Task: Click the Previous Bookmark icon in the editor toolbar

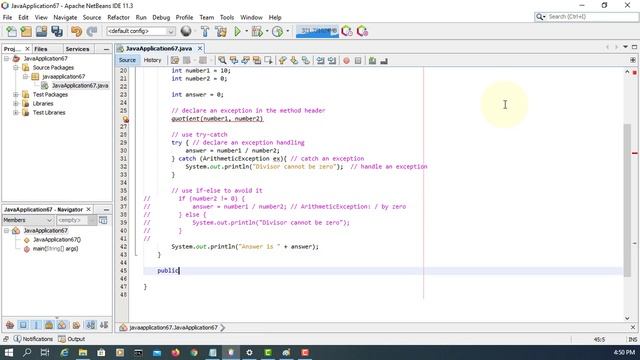Action: (282, 60)
